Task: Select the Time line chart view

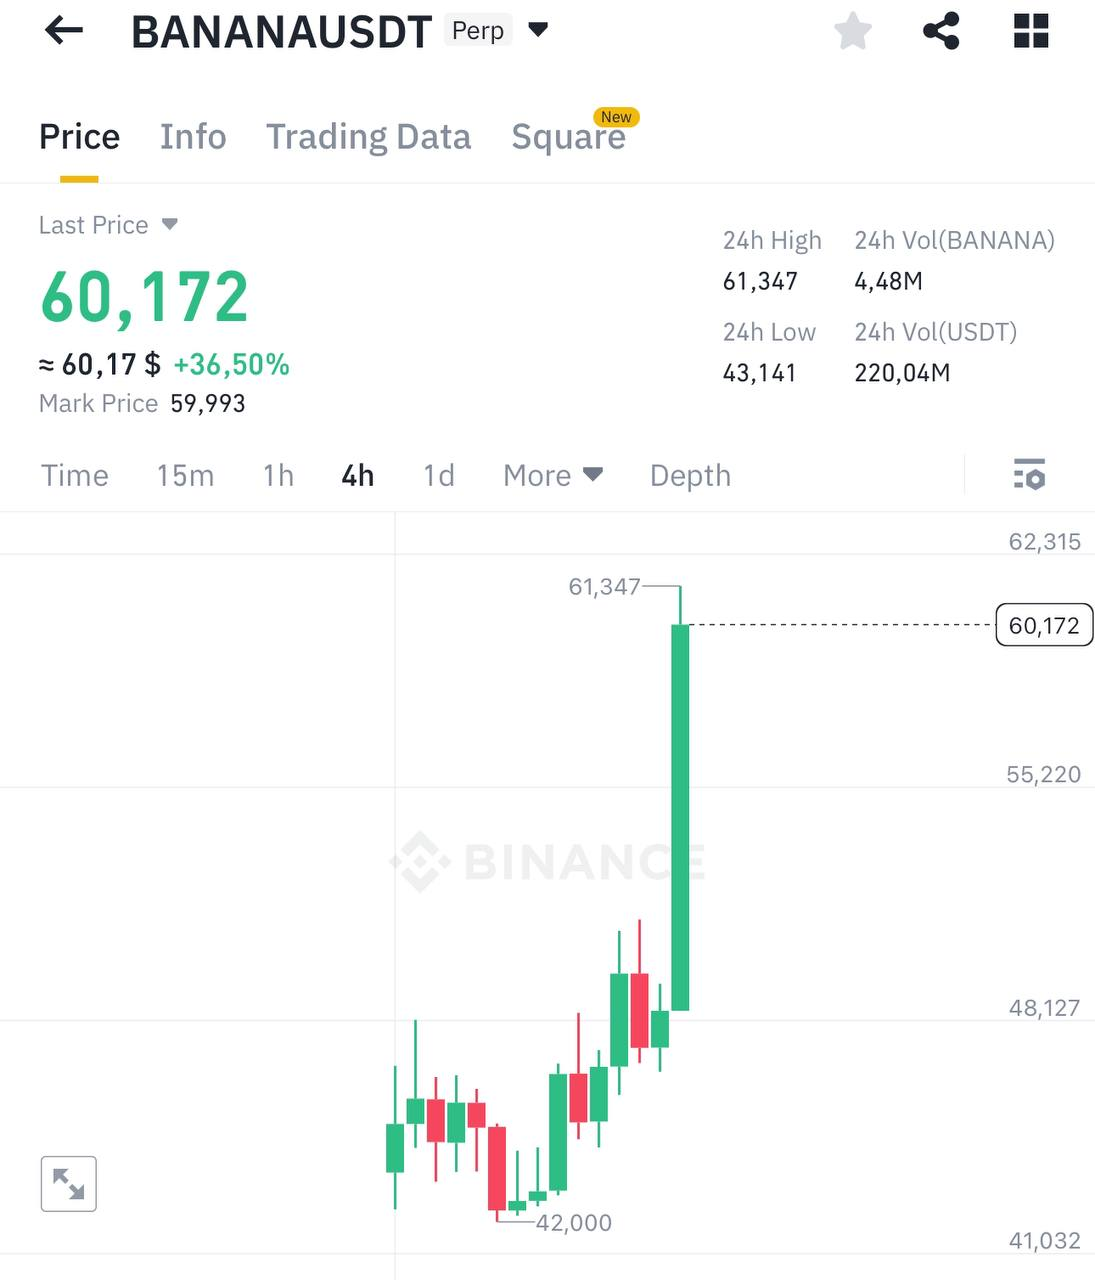Action: [x=75, y=475]
